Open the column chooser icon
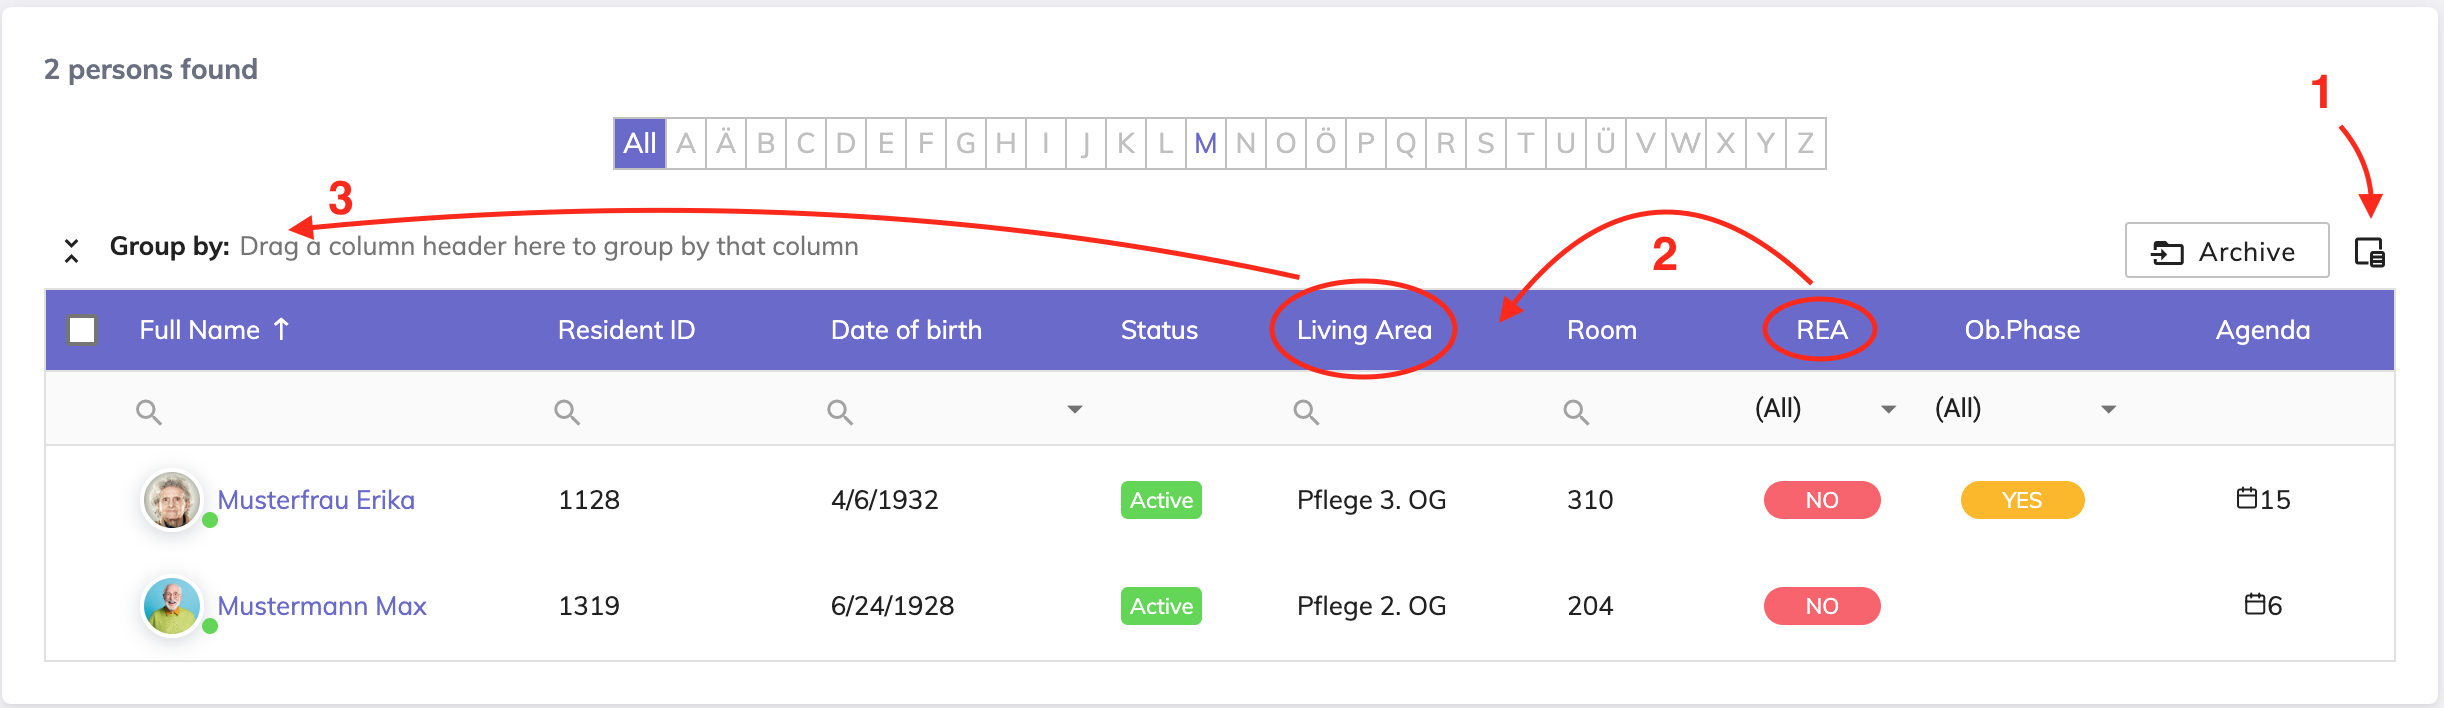 click(2369, 252)
